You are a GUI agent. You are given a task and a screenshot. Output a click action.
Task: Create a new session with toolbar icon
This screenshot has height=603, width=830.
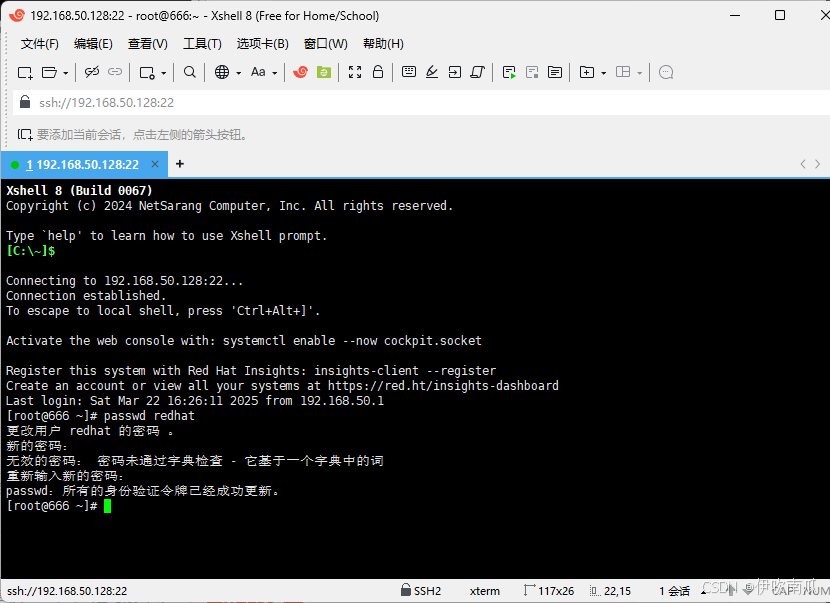[x=25, y=73]
